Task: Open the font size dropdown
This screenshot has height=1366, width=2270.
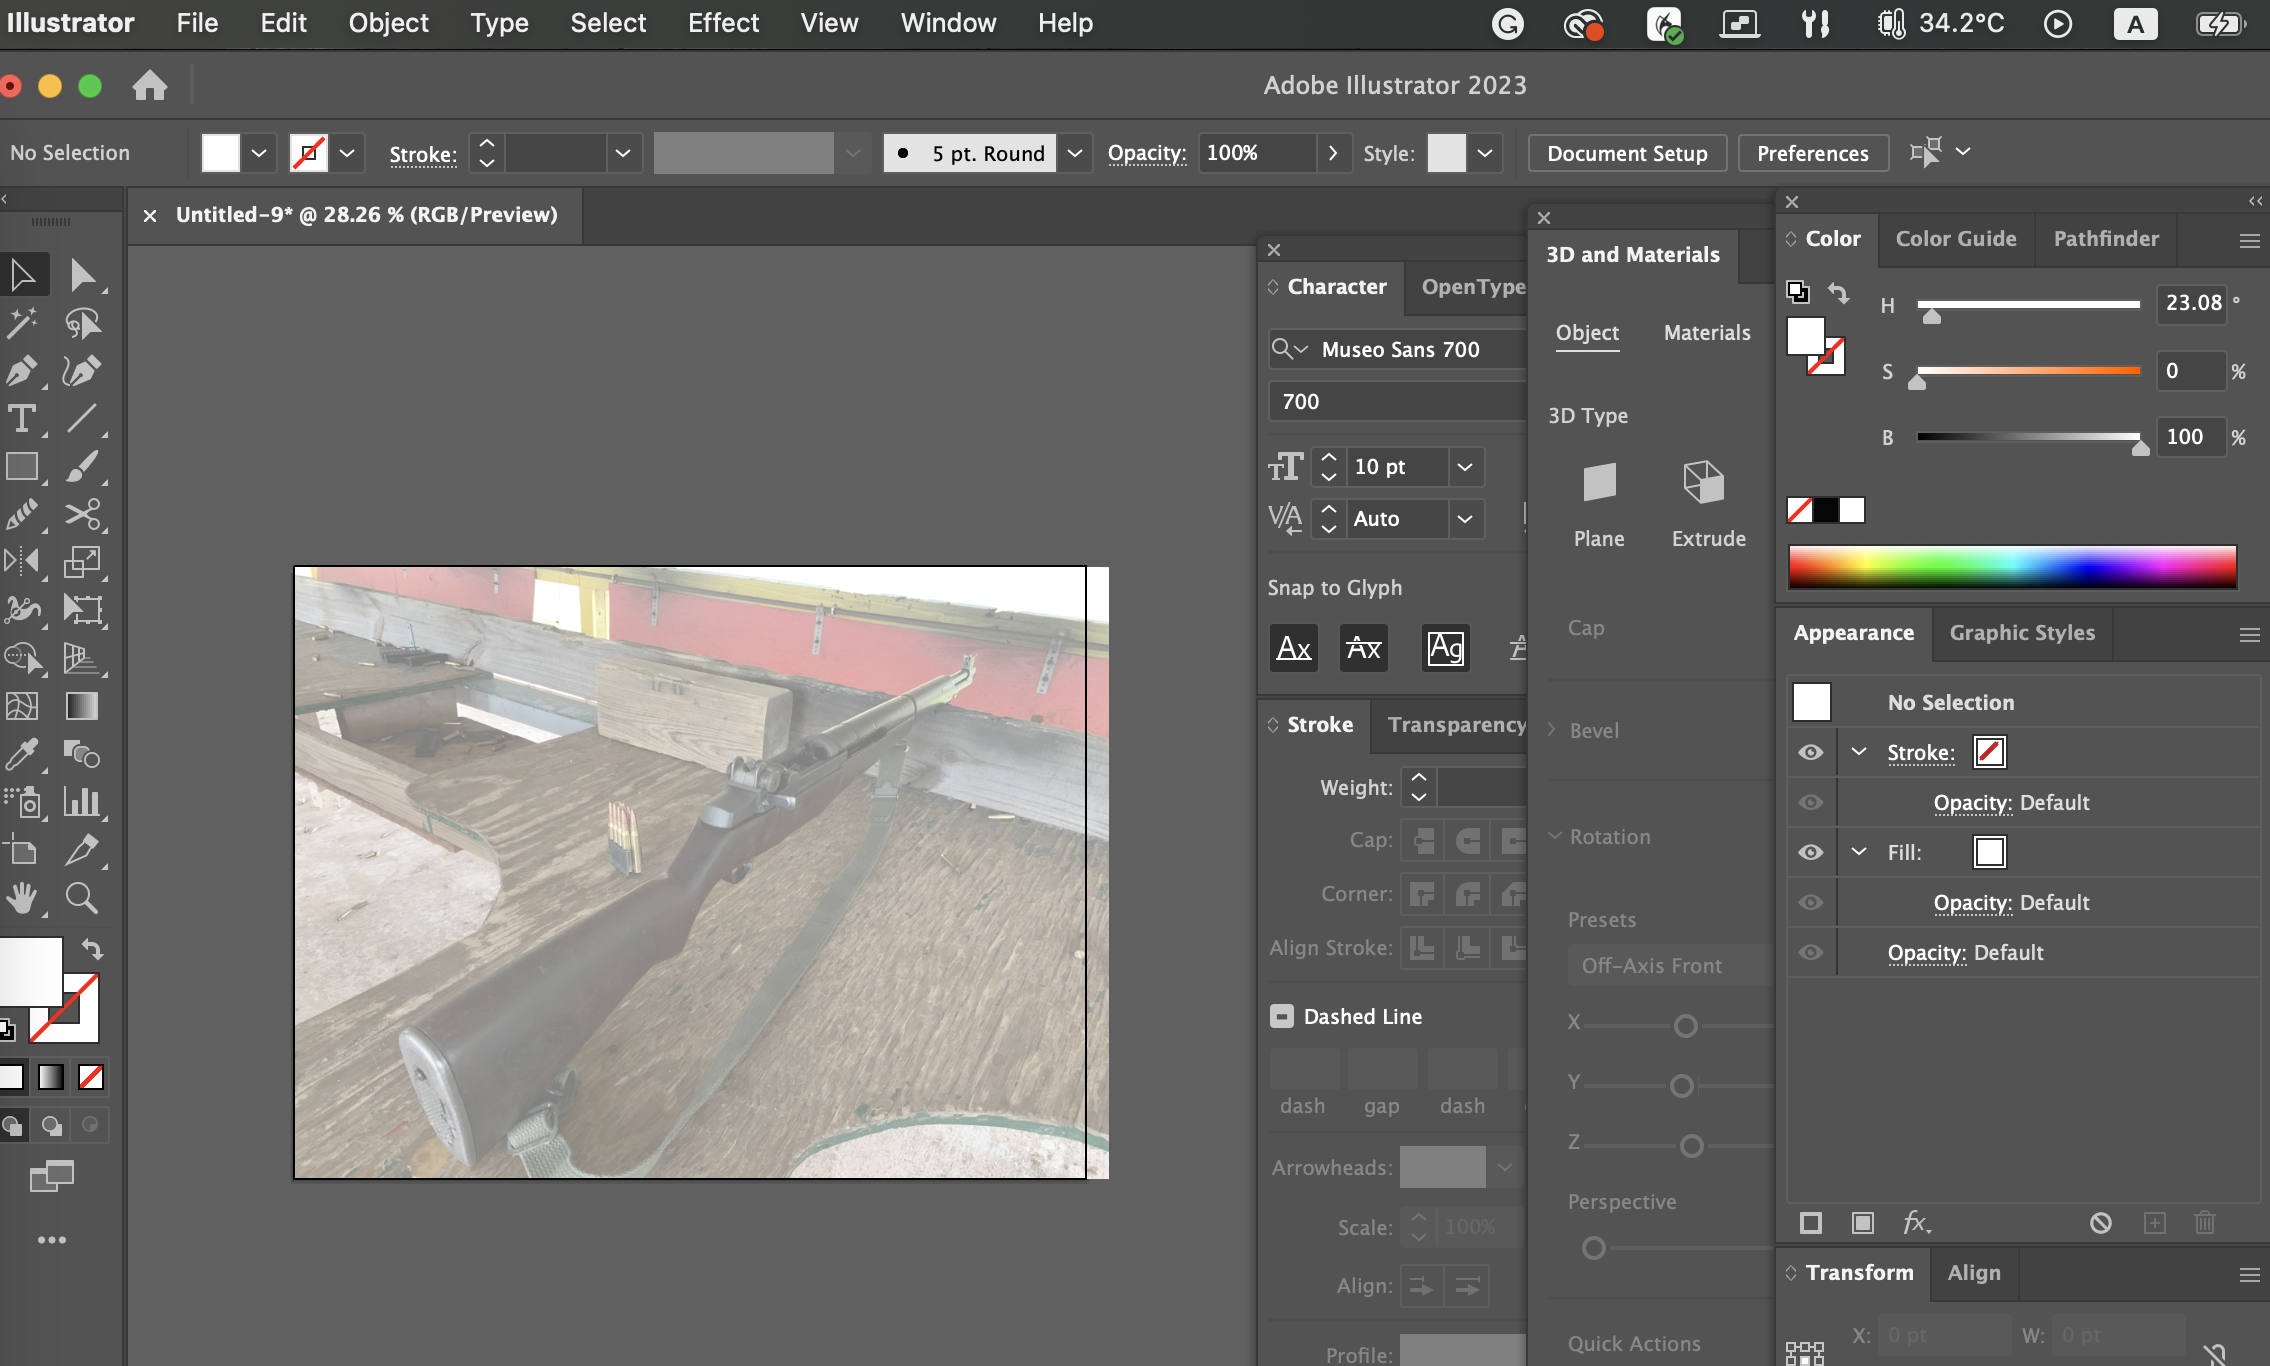Action: (1465, 467)
